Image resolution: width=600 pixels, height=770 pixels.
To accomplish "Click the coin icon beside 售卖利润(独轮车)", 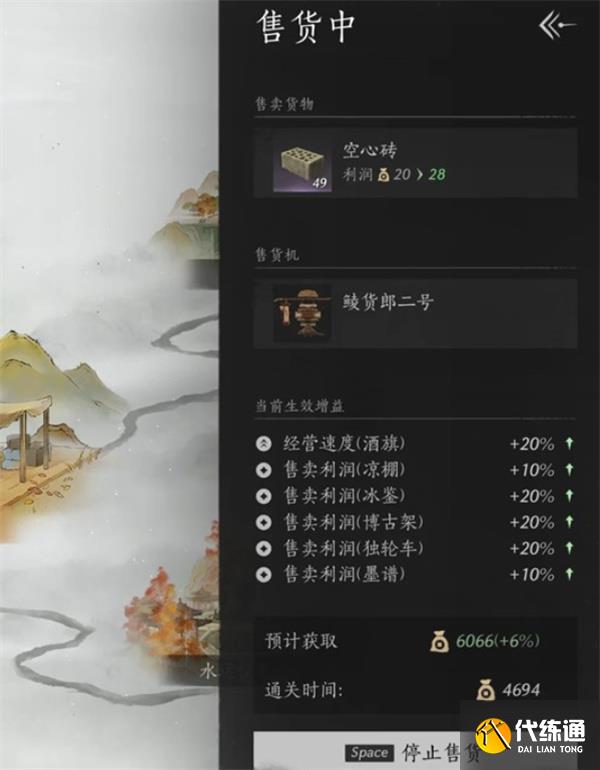I will pos(264,549).
